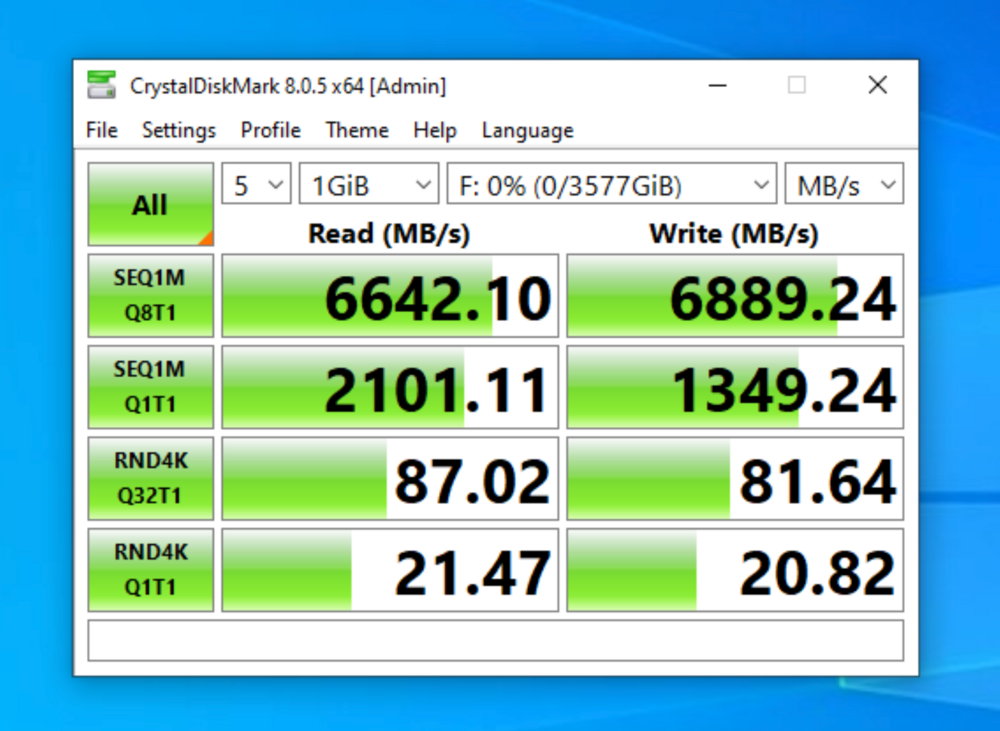Open the File menu
This screenshot has height=731, width=1000.
[102, 130]
